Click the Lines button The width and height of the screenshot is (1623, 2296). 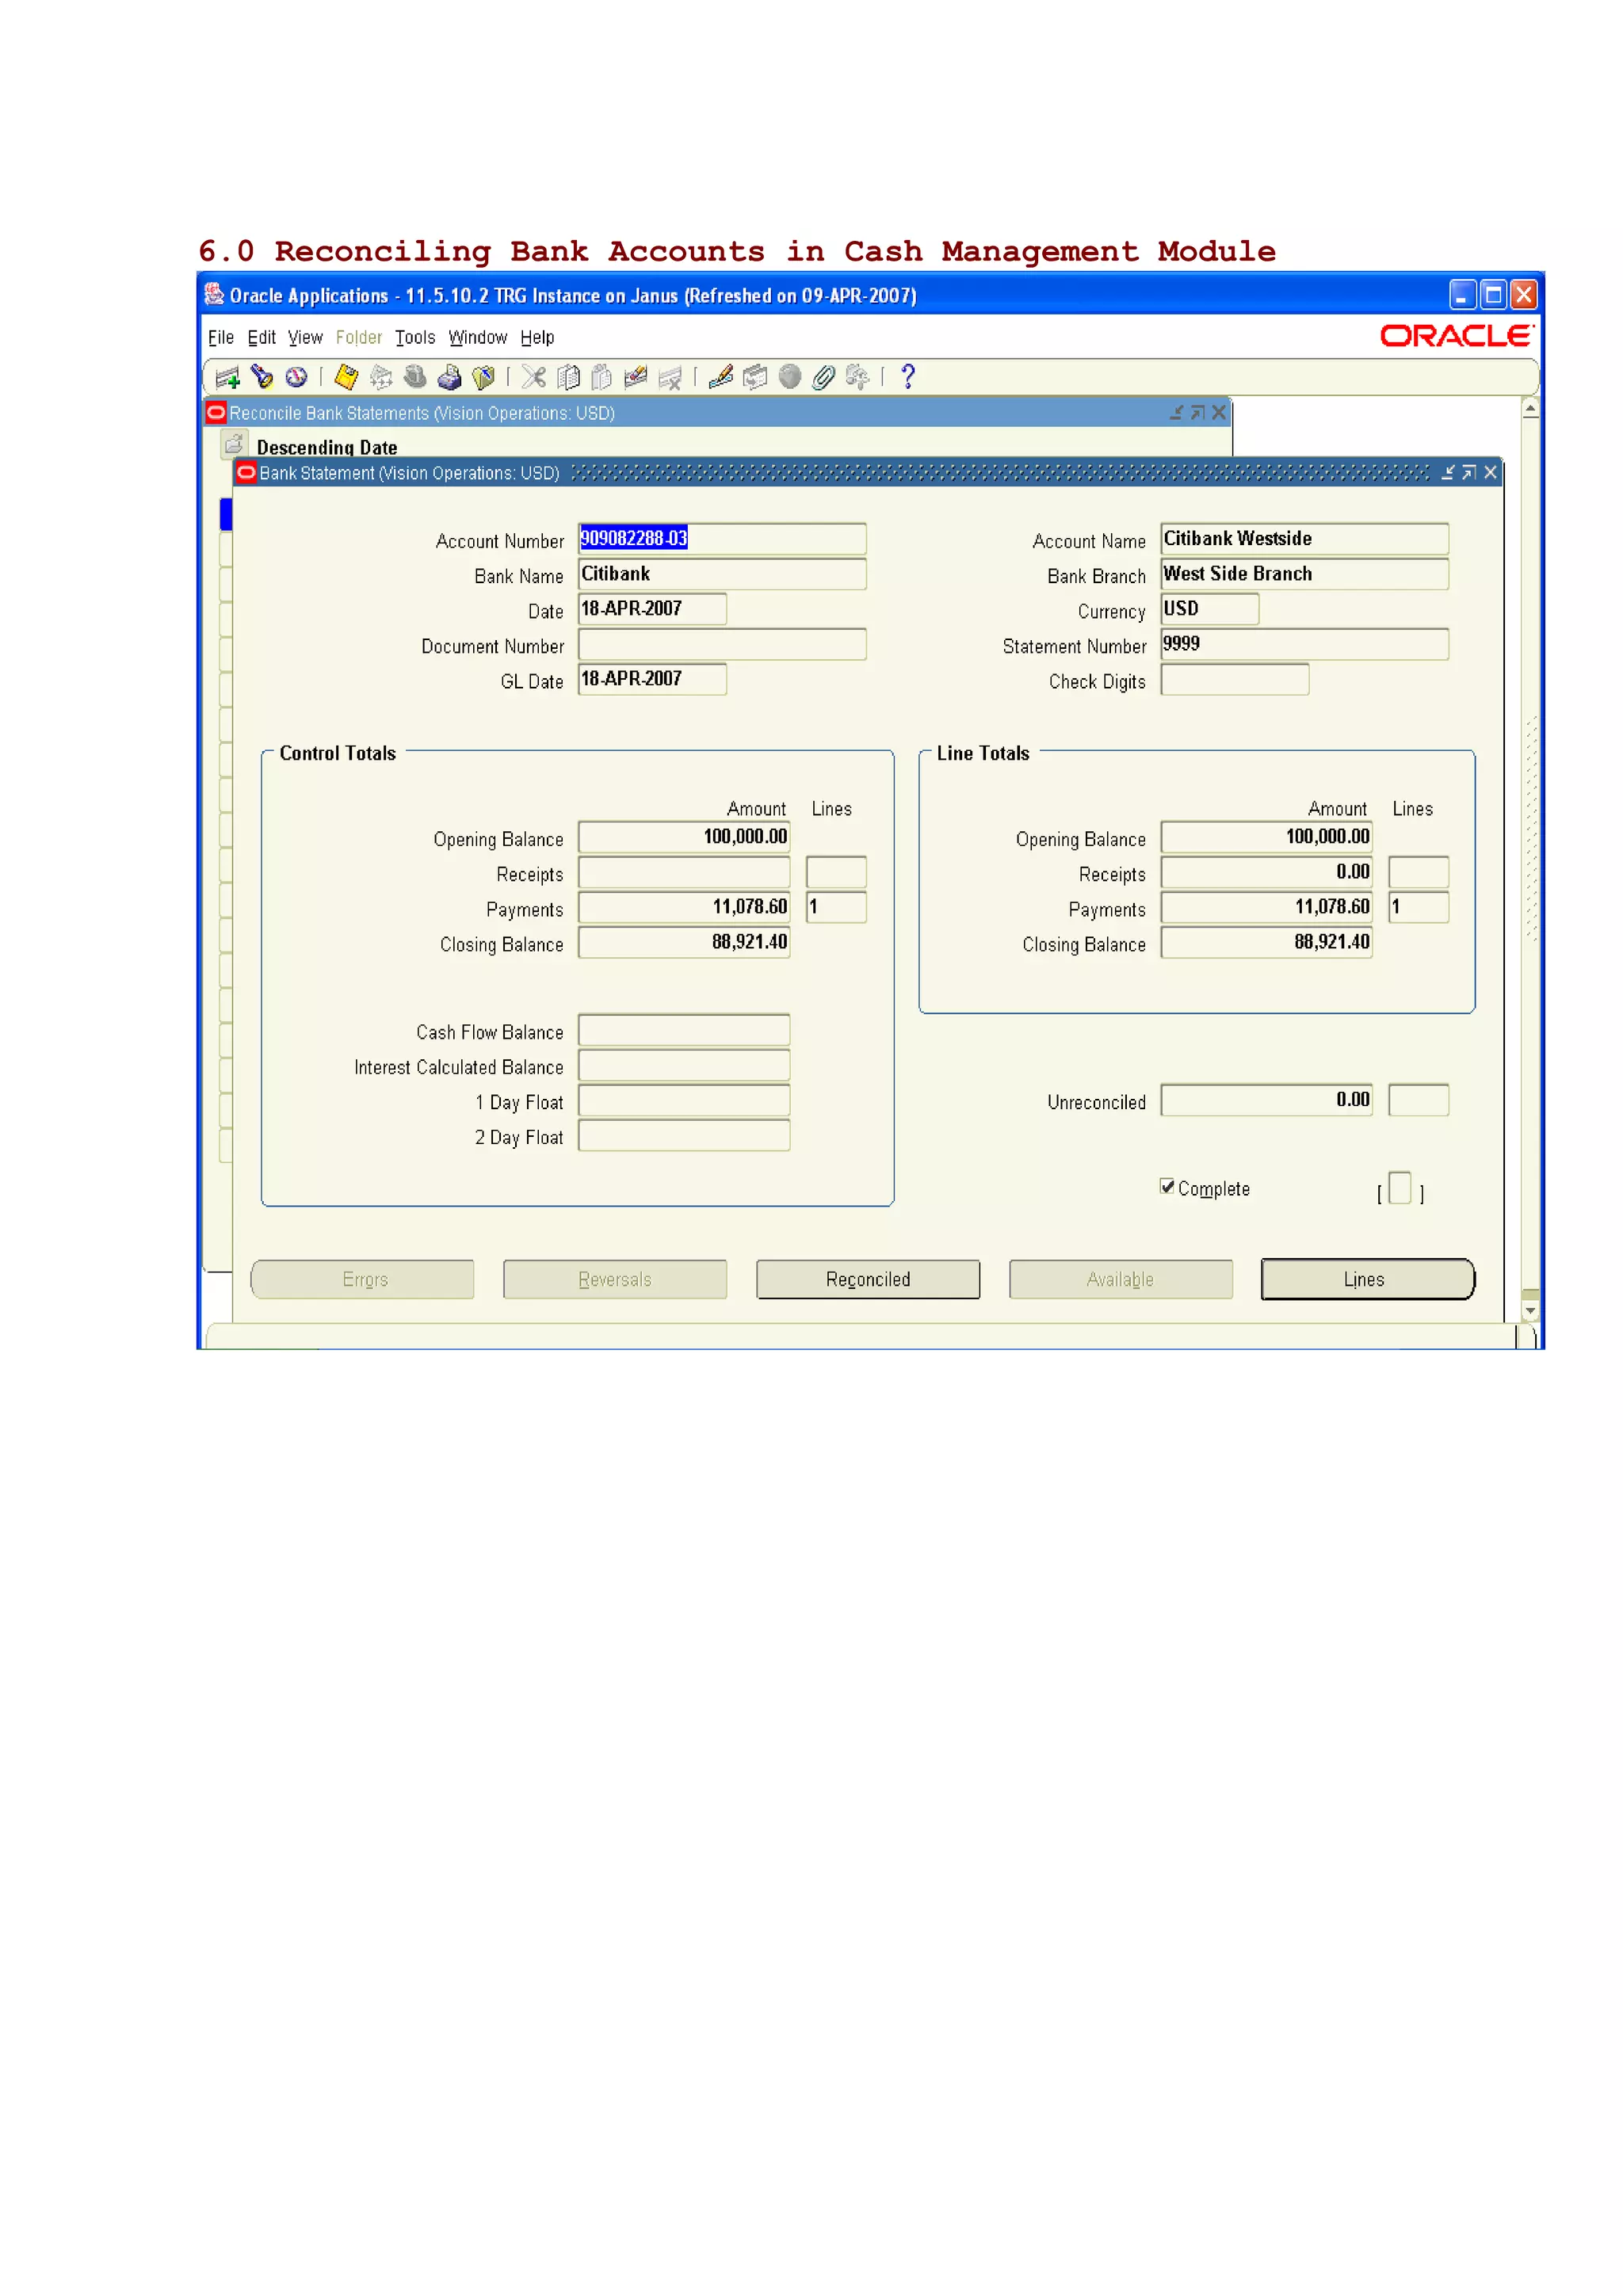coord(1367,1279)
